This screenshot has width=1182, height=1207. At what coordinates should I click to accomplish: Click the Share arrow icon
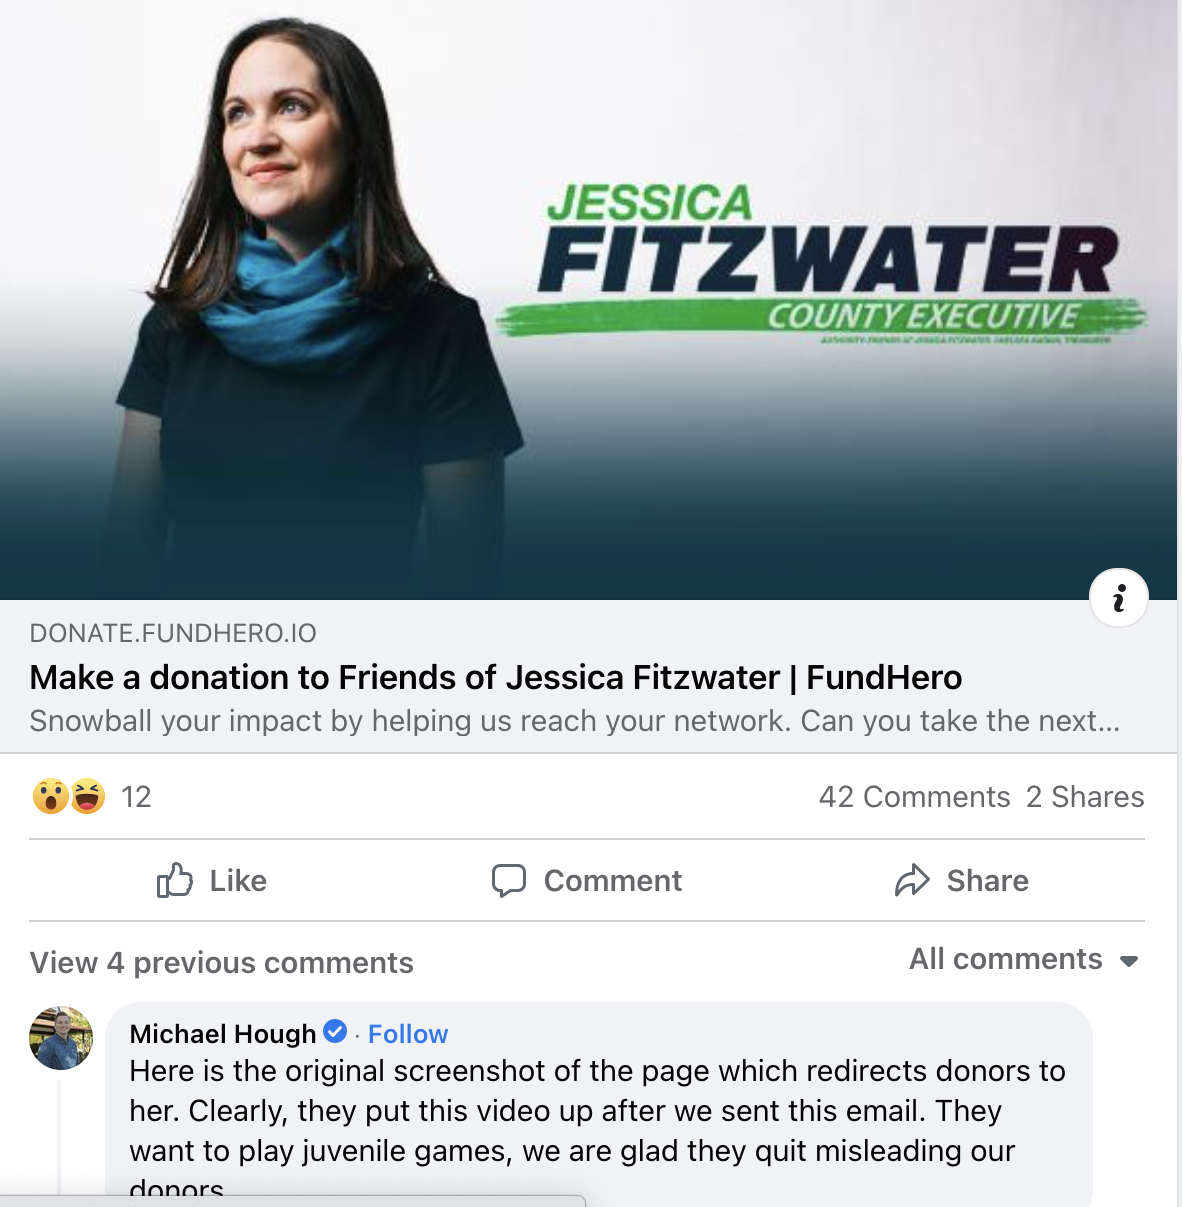tap(912, 880)
